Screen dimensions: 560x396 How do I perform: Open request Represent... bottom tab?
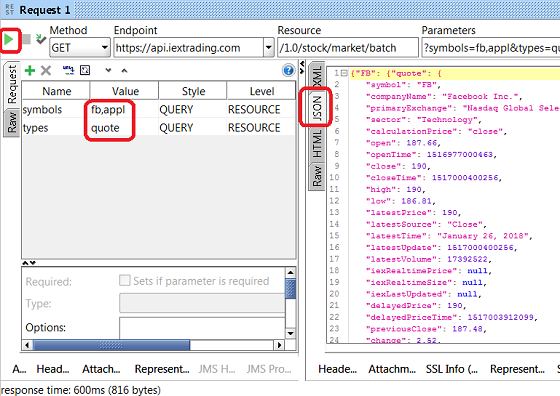pyautogui.click(x=162, y=369)
